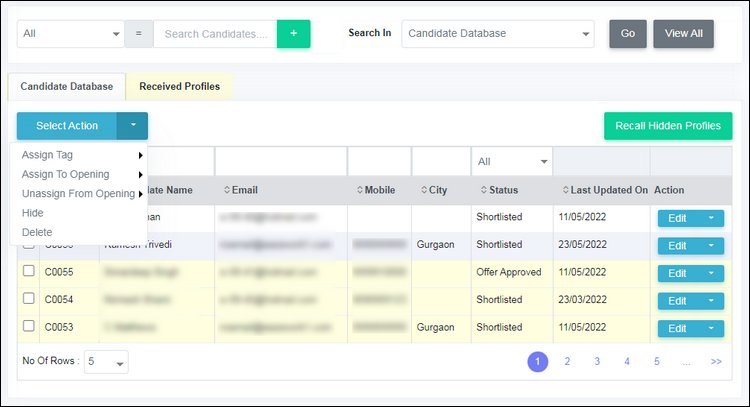This screenshot has width=750, height=407.
Task: Tick the checkbox for candidate C0055
Action: click(29, 271)
